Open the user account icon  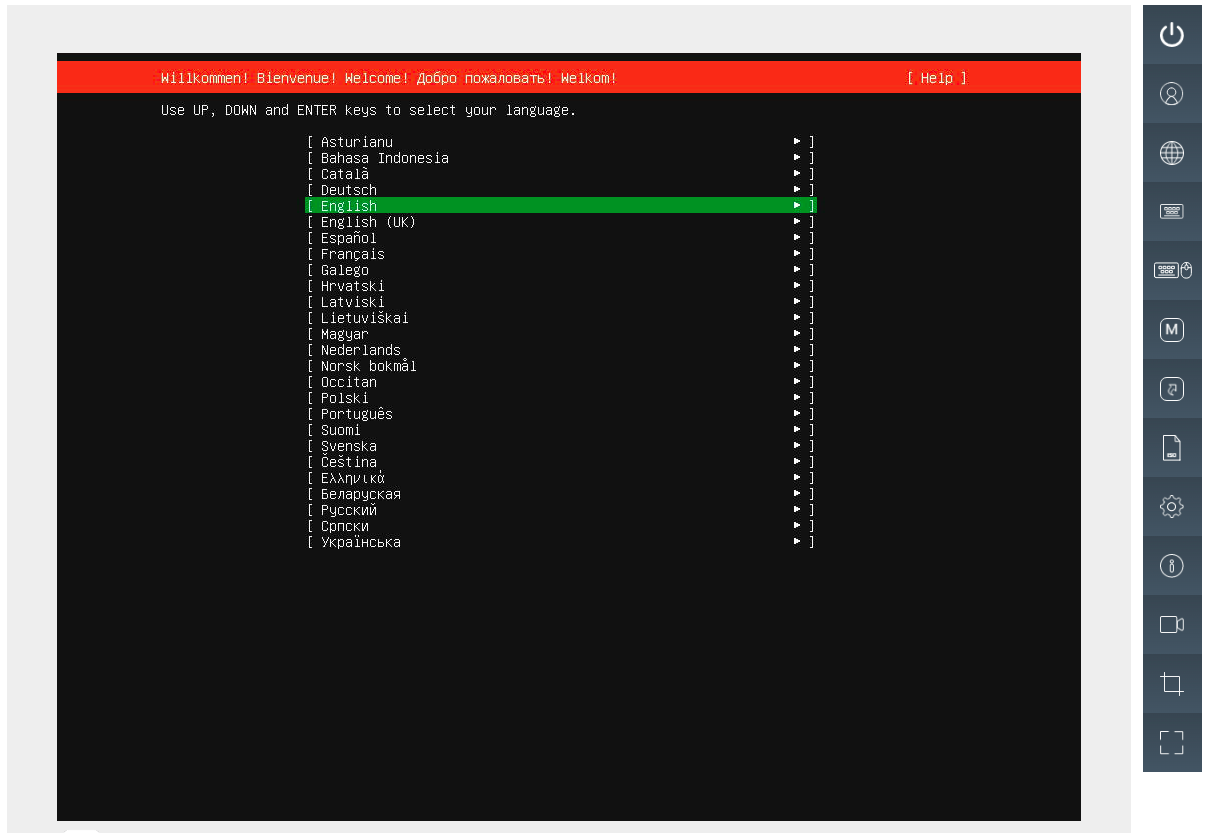(x=1172, y=94)
